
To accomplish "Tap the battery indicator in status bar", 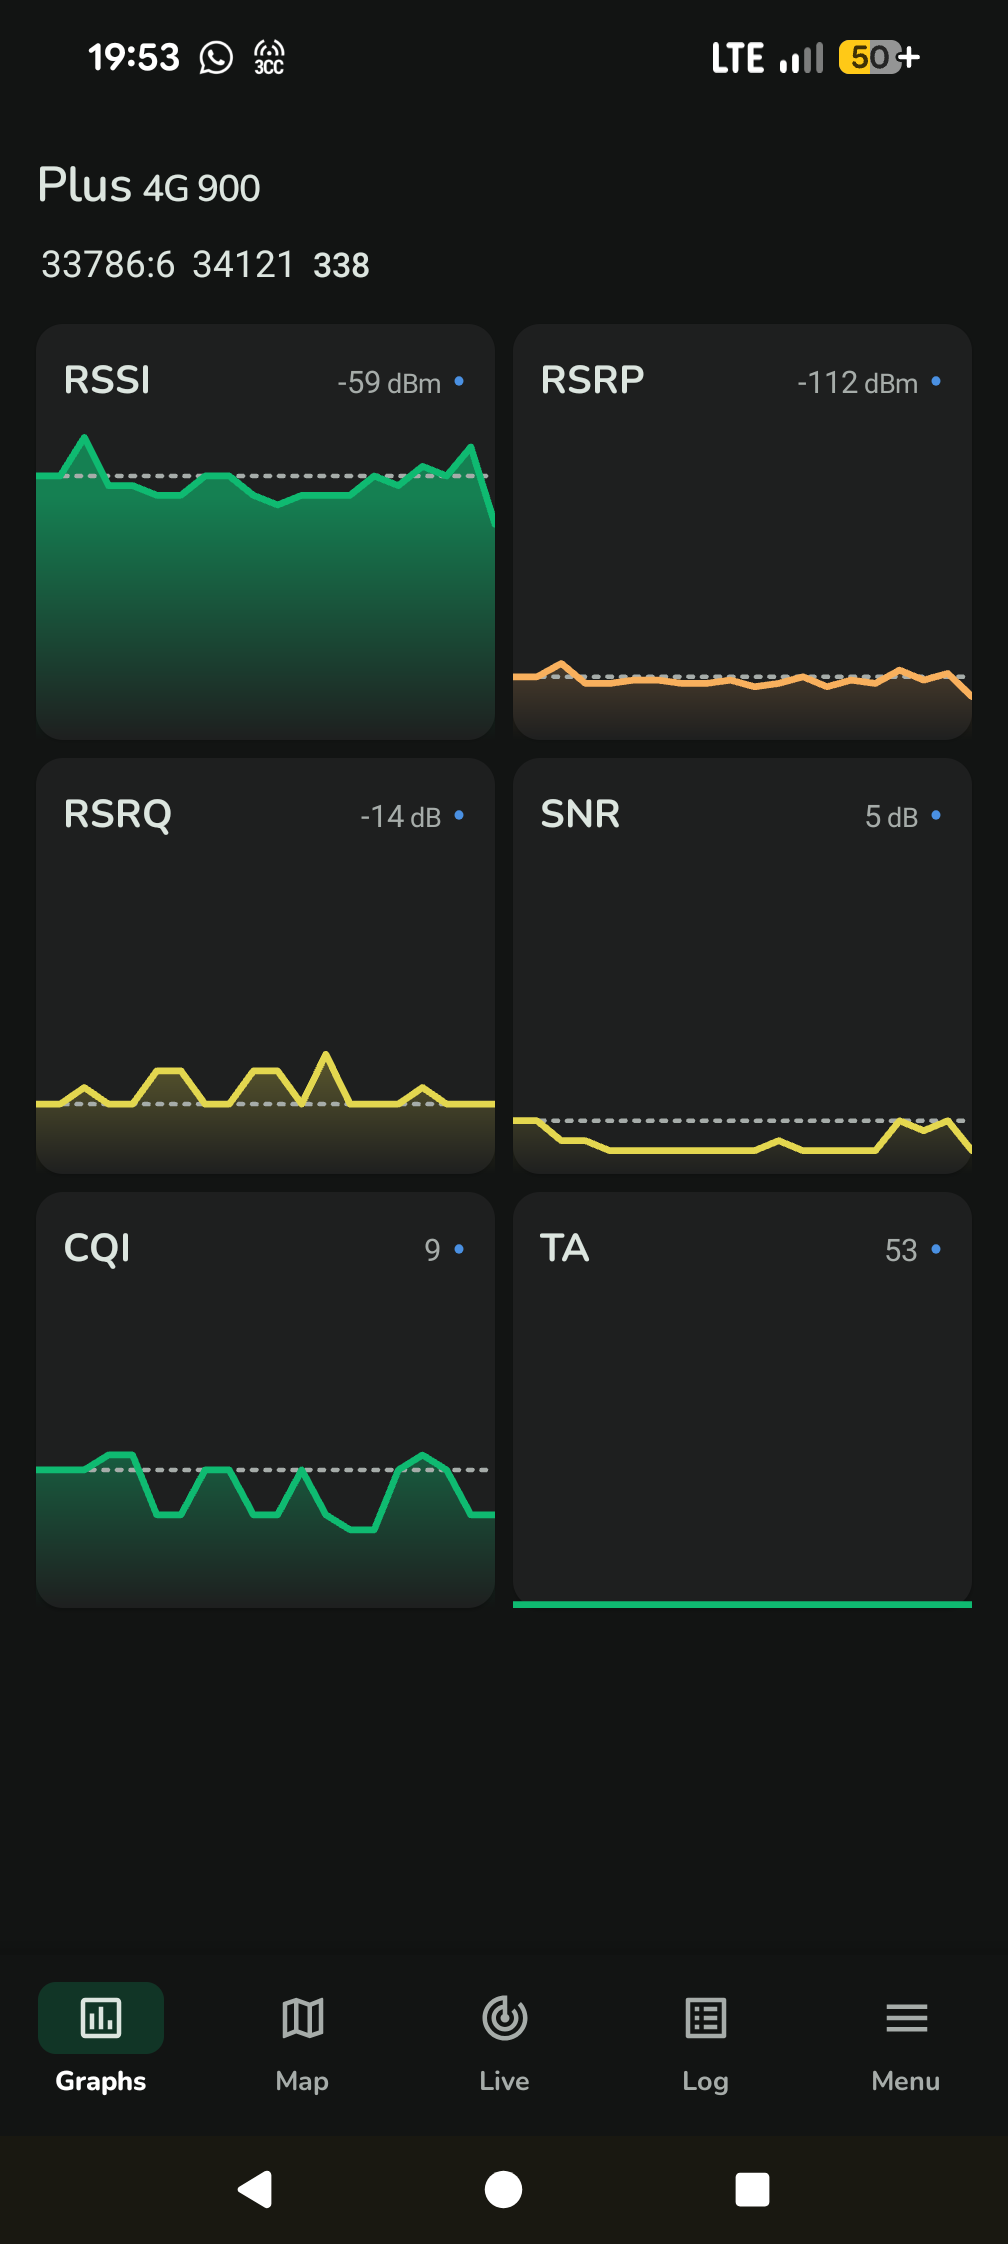I will 879,58.
